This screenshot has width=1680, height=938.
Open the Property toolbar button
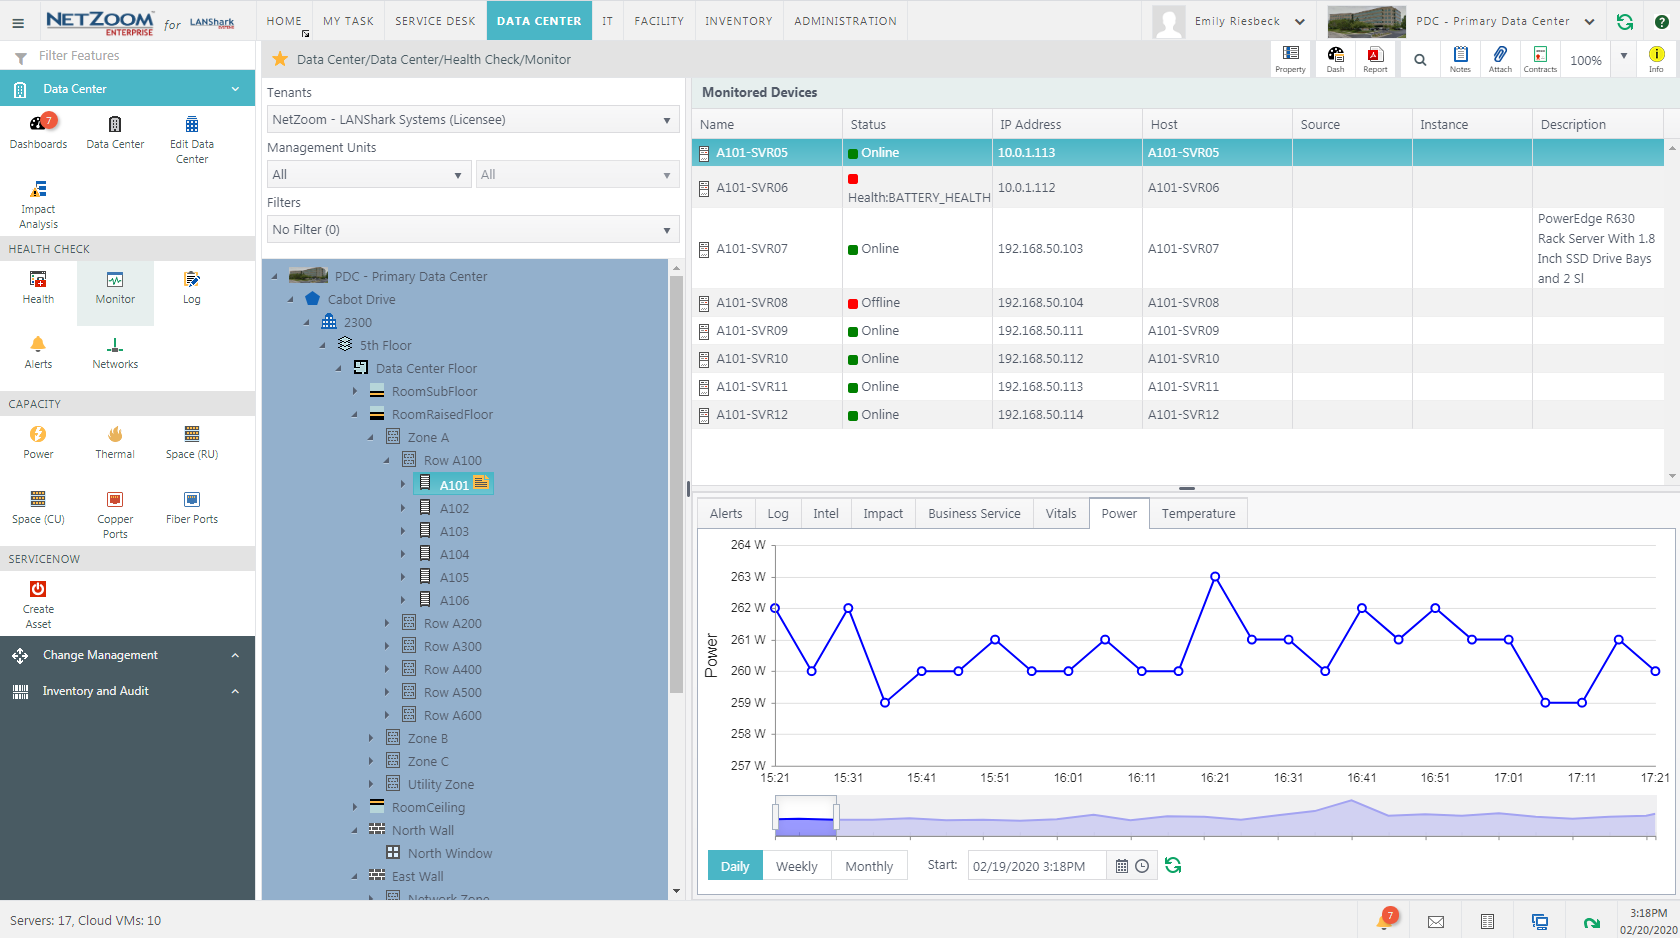[x=1290, y=59]
